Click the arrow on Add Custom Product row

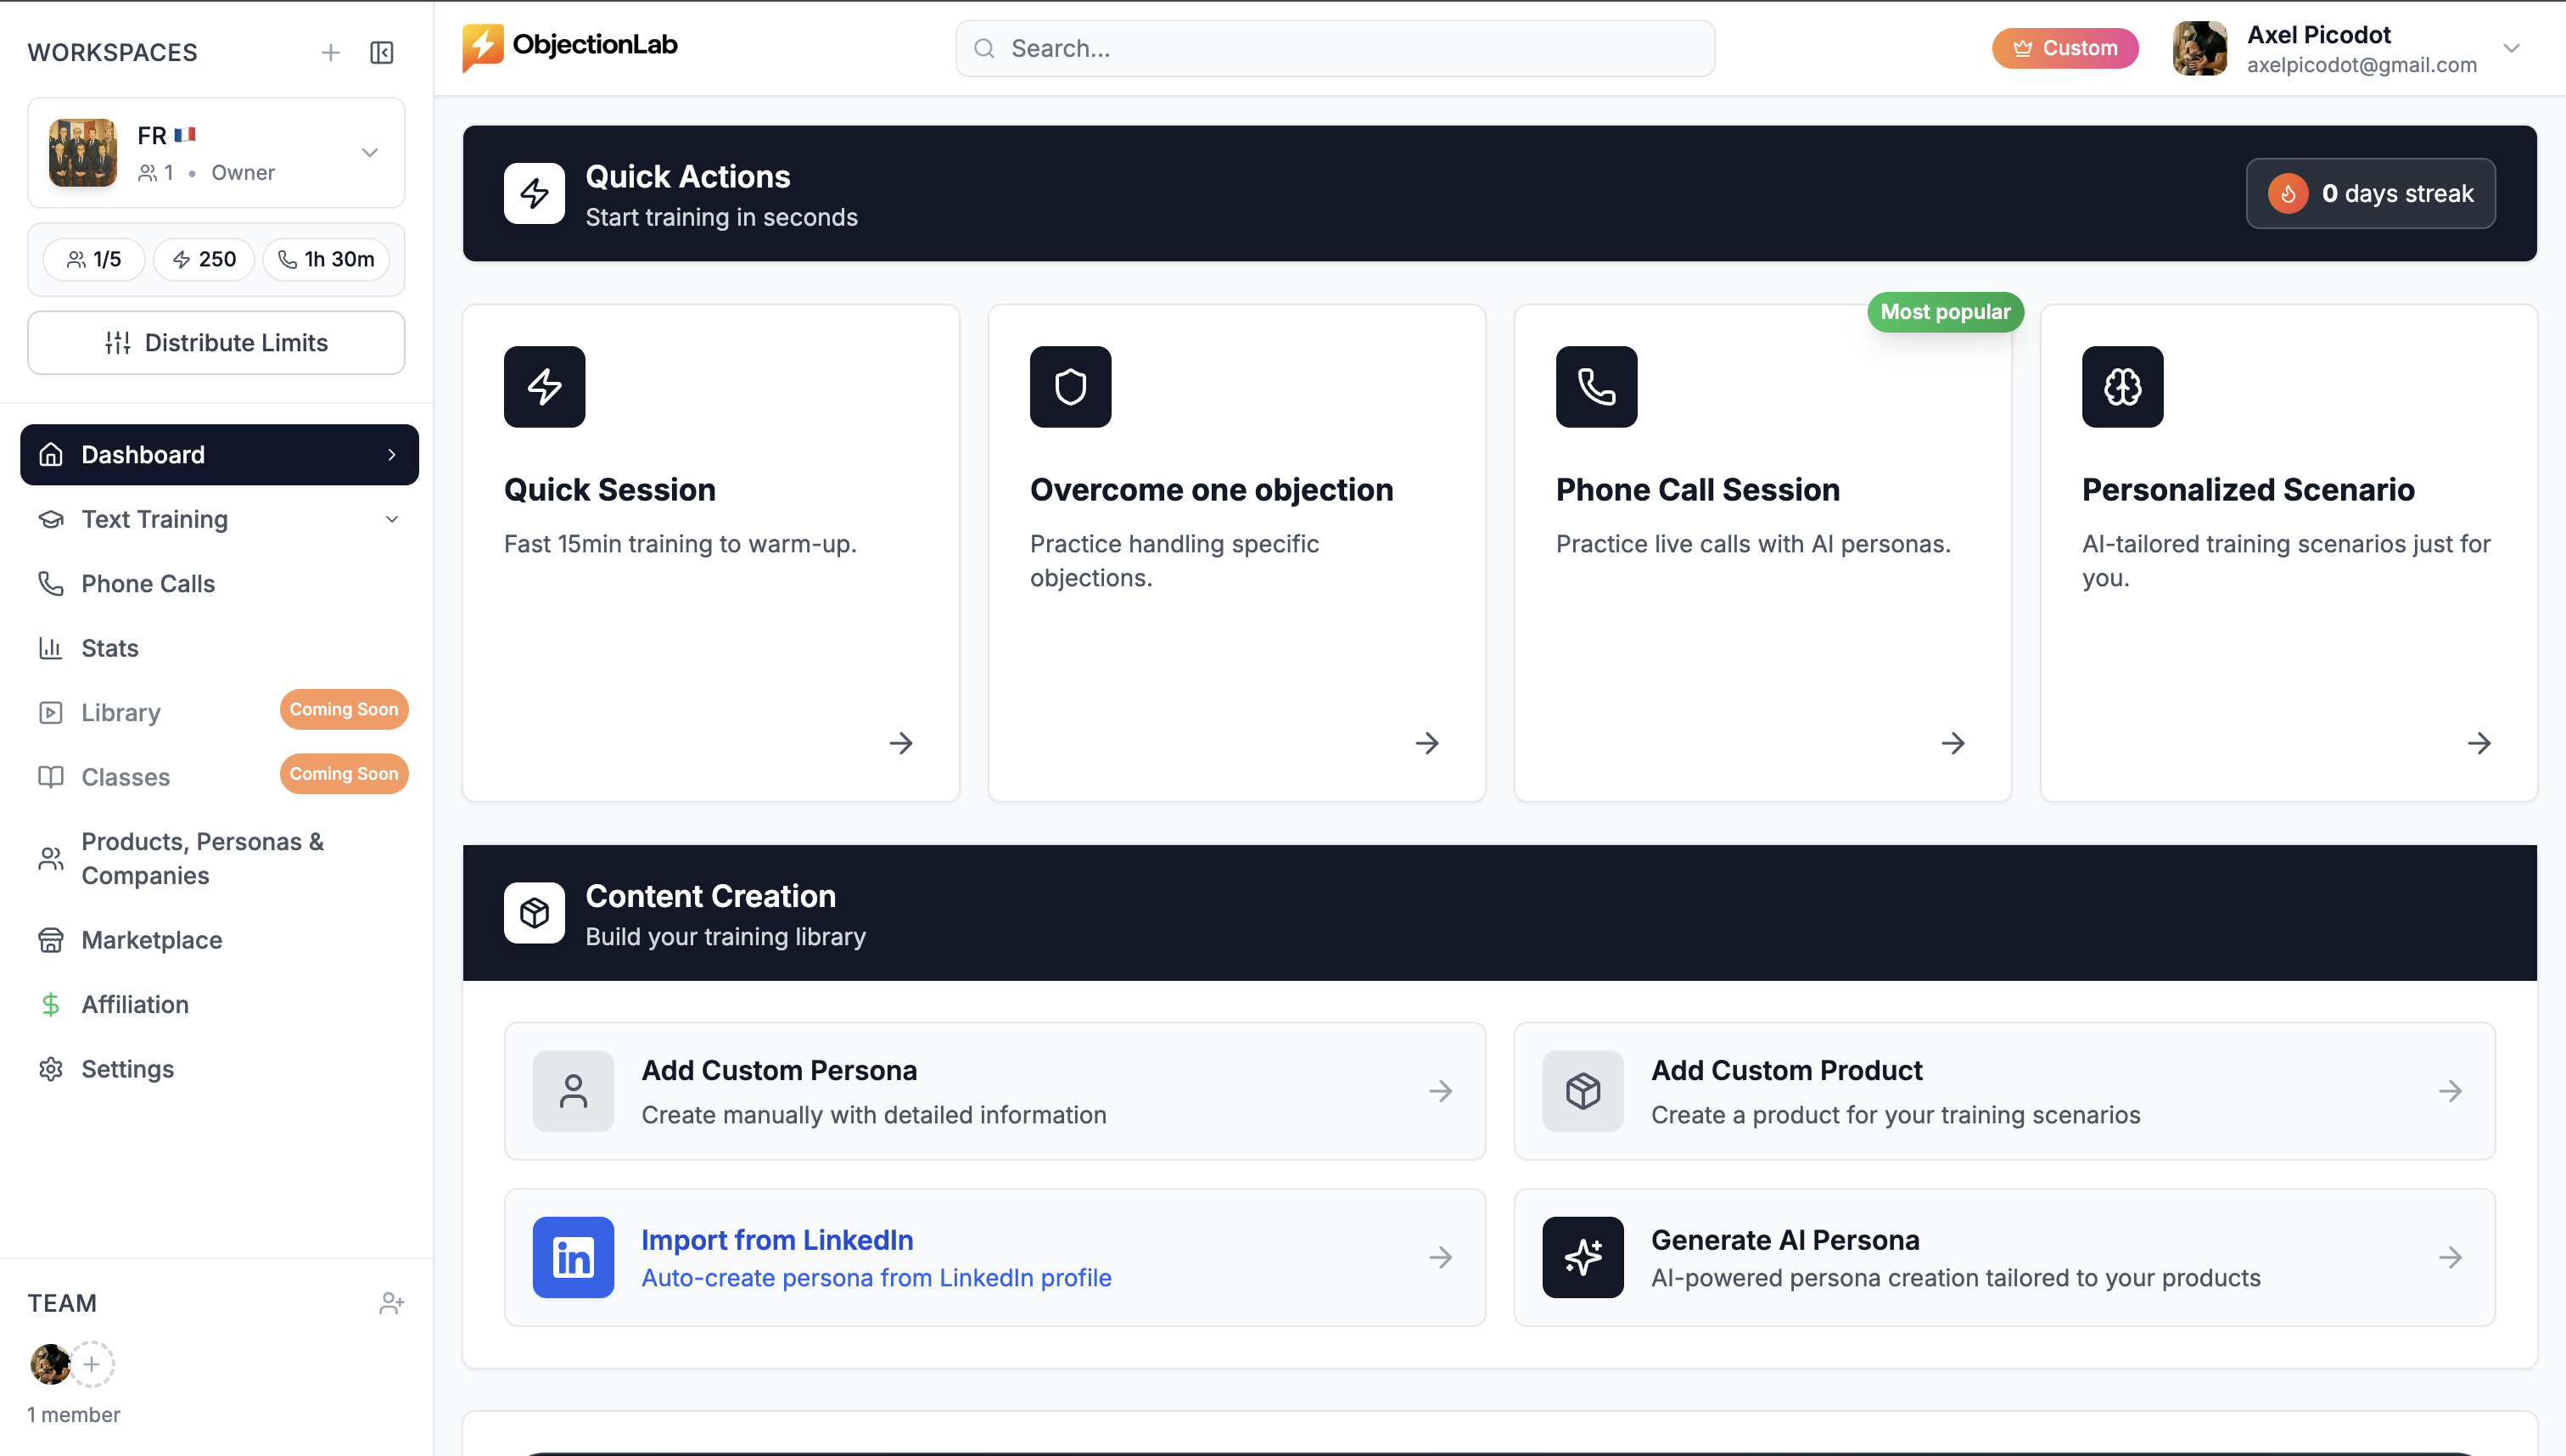click(x=2449, y=1090)
